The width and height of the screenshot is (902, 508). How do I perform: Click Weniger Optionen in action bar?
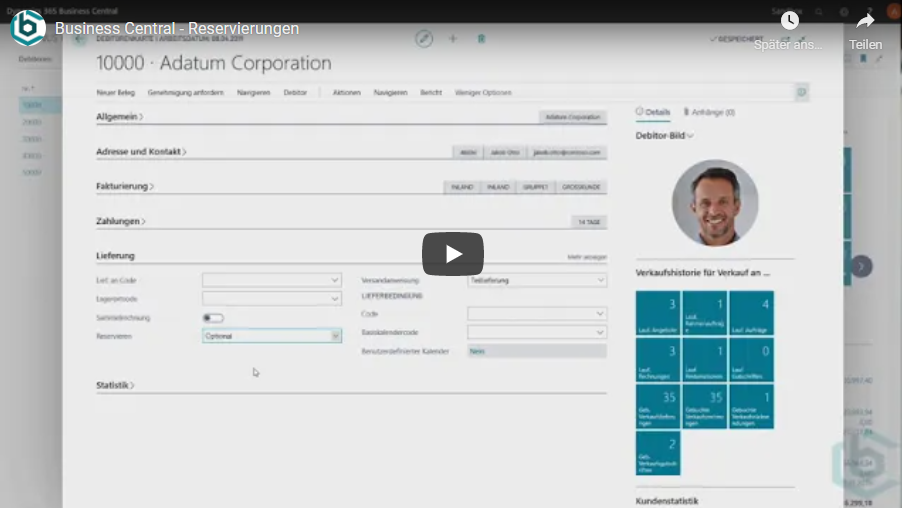[x=483, y=92]
